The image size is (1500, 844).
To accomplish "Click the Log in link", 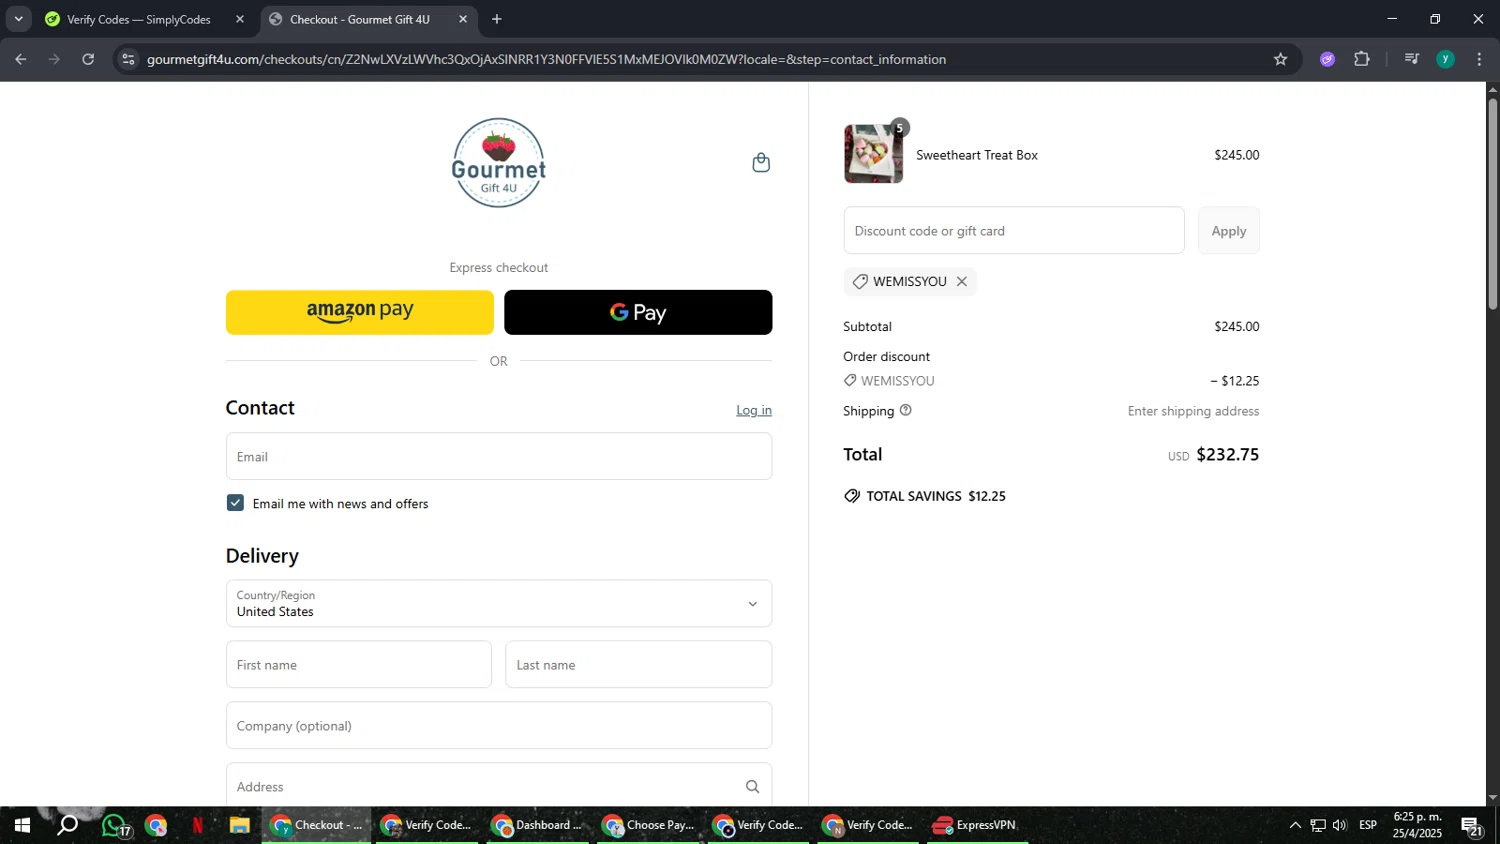I will (x=754, y=410).
